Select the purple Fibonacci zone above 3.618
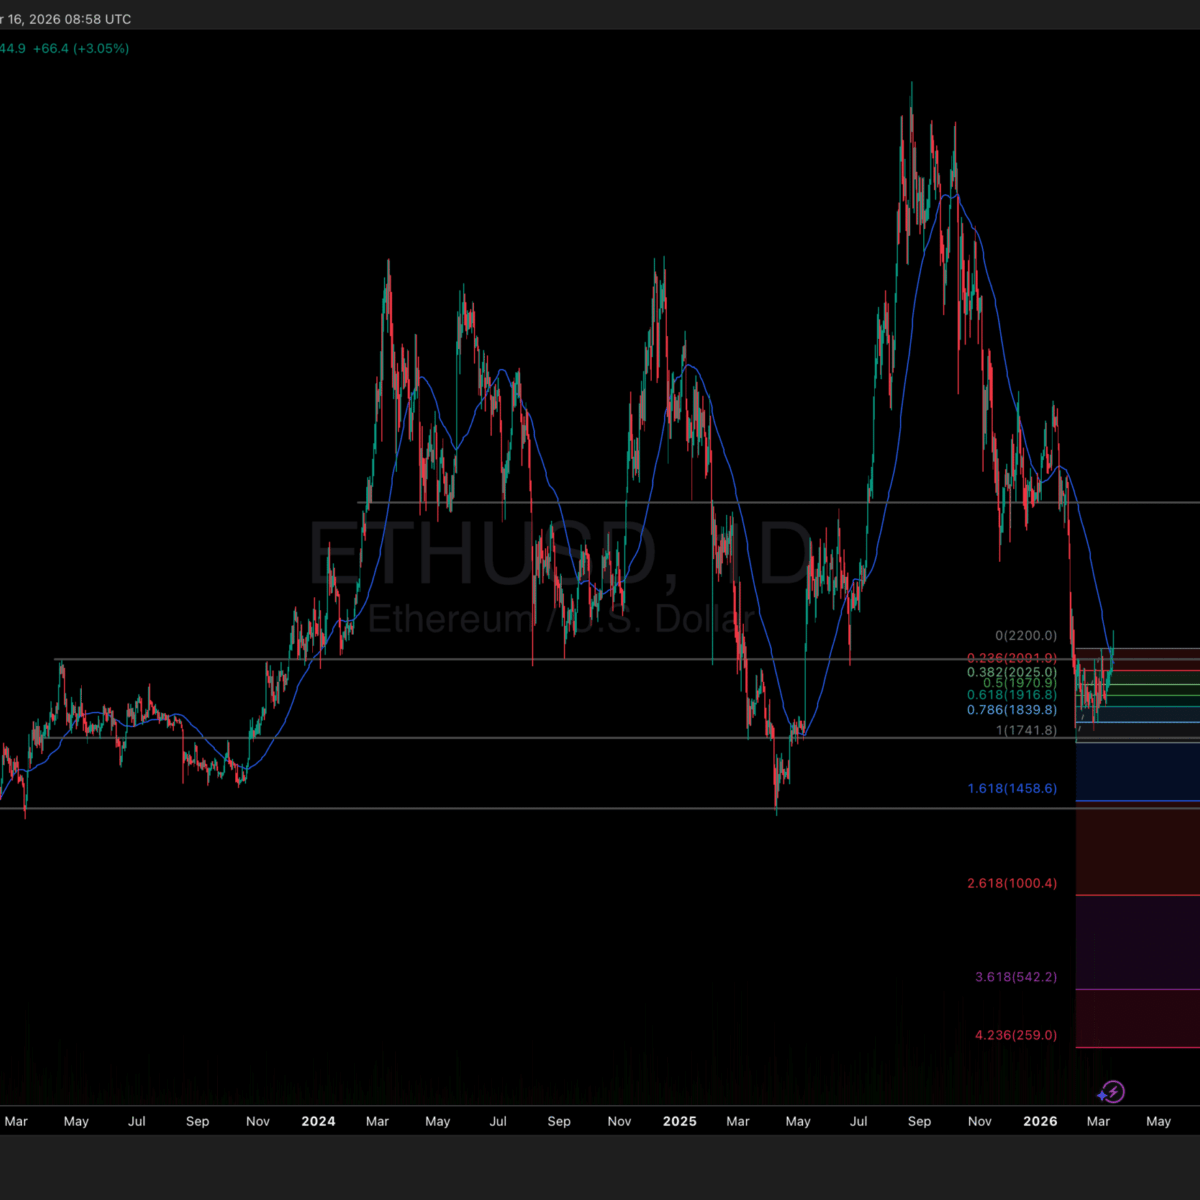This screenshot has height=1200, width=1200. (x=1136, y=942)
